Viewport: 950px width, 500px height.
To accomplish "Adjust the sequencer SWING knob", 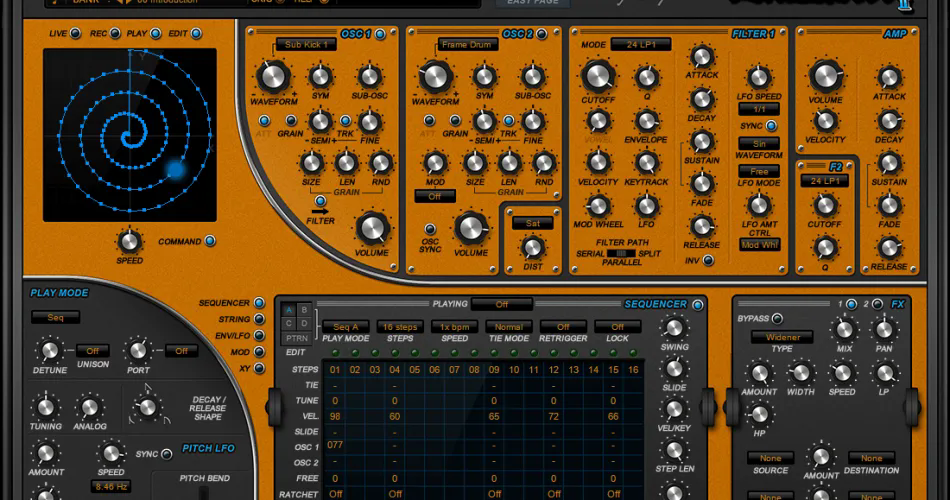I will click(x=674, y=328).
